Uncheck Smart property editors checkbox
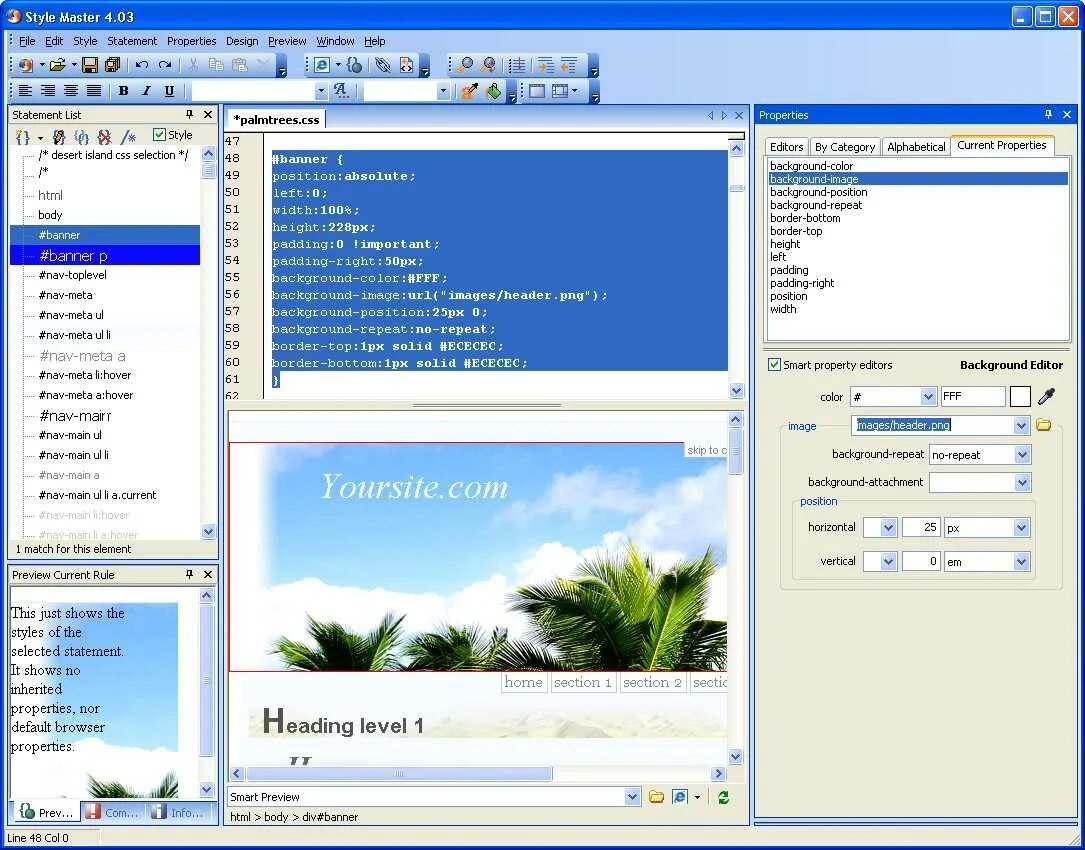The image size is (1085, 850). click(774, 364)
